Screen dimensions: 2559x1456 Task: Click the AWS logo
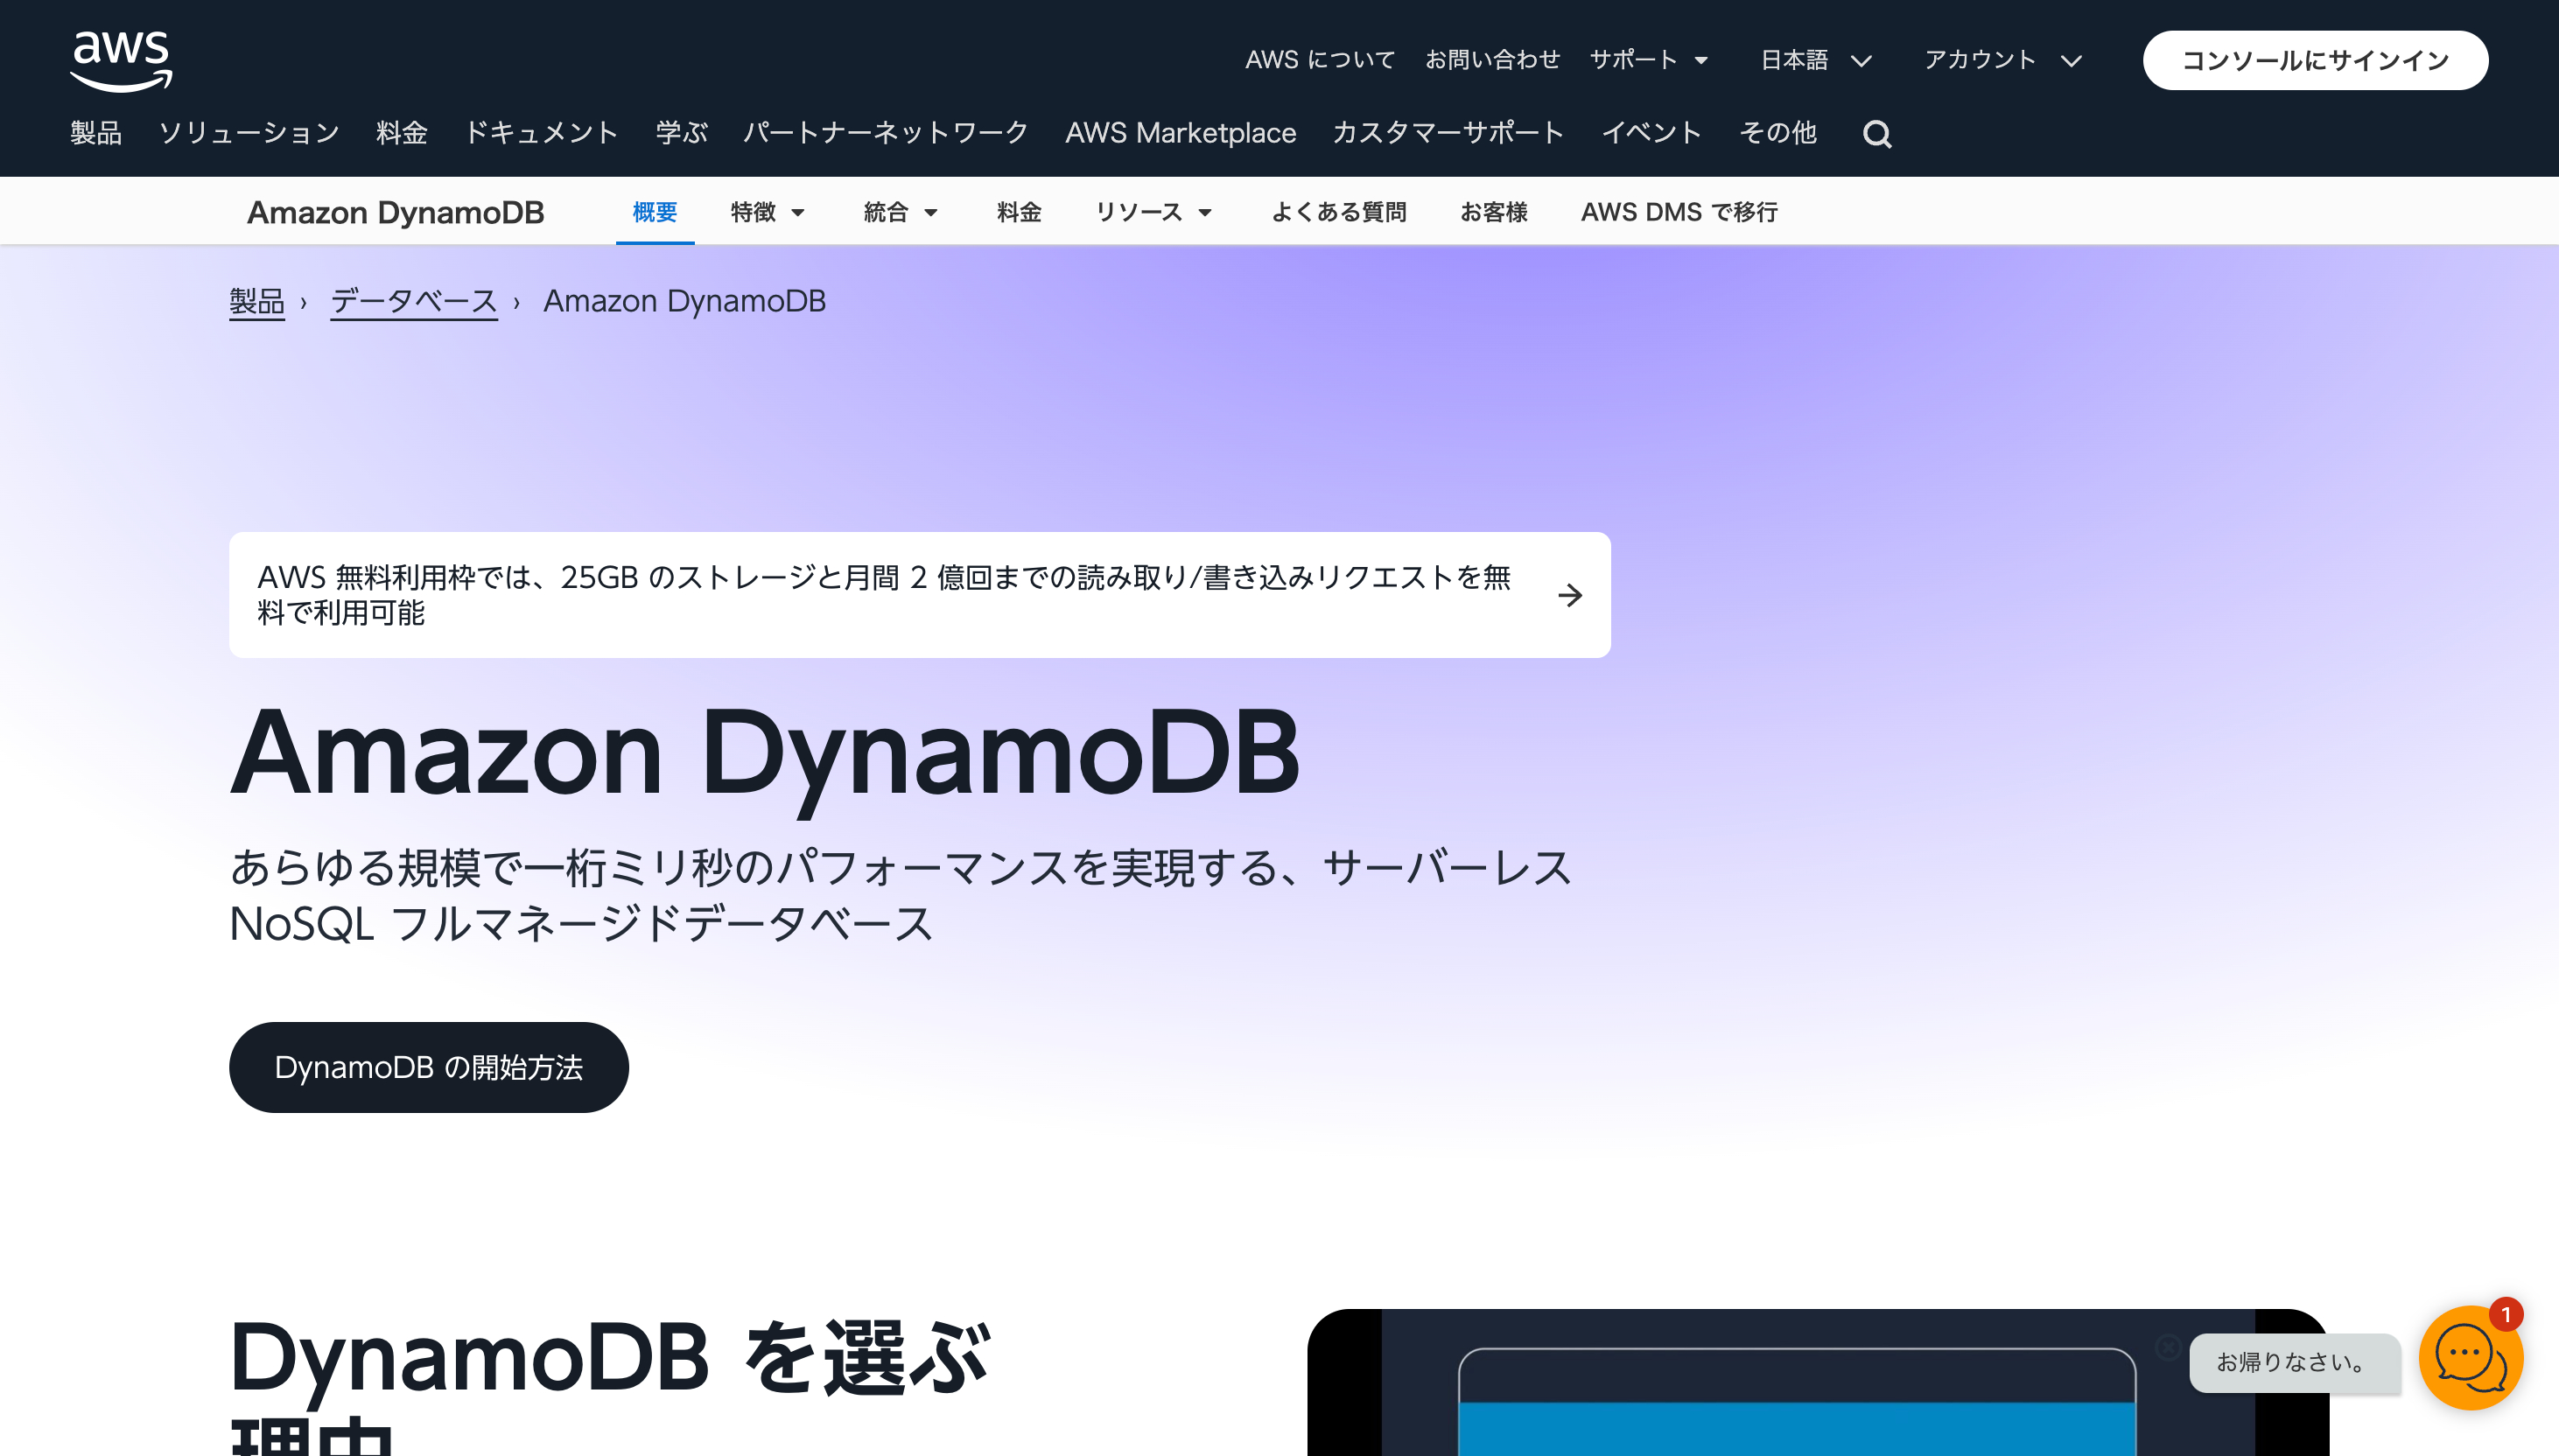pos(121,60)
